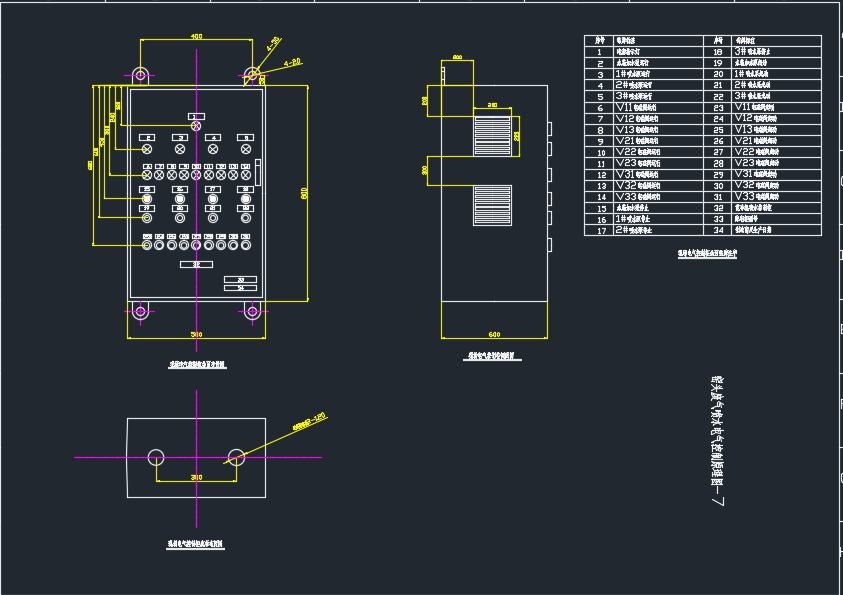Click the V33 entry in table row 31
The width and height of the screenshot is (843, 595).
pos(757,197)
